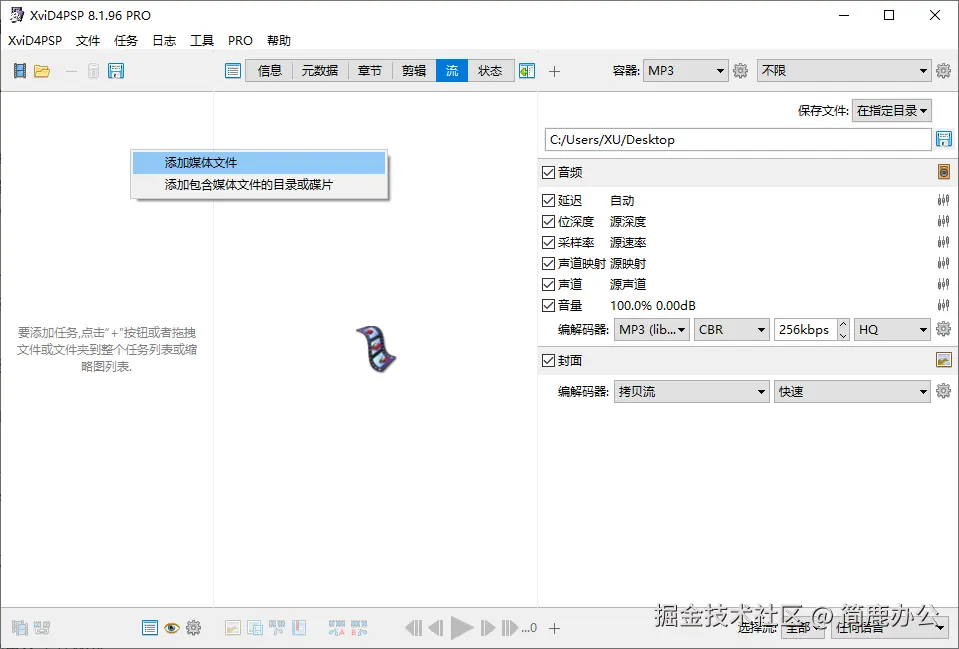
Task: Click the floppy disk save icon in top toolbar
Action: pyautogui.click(x=116, y=71)
